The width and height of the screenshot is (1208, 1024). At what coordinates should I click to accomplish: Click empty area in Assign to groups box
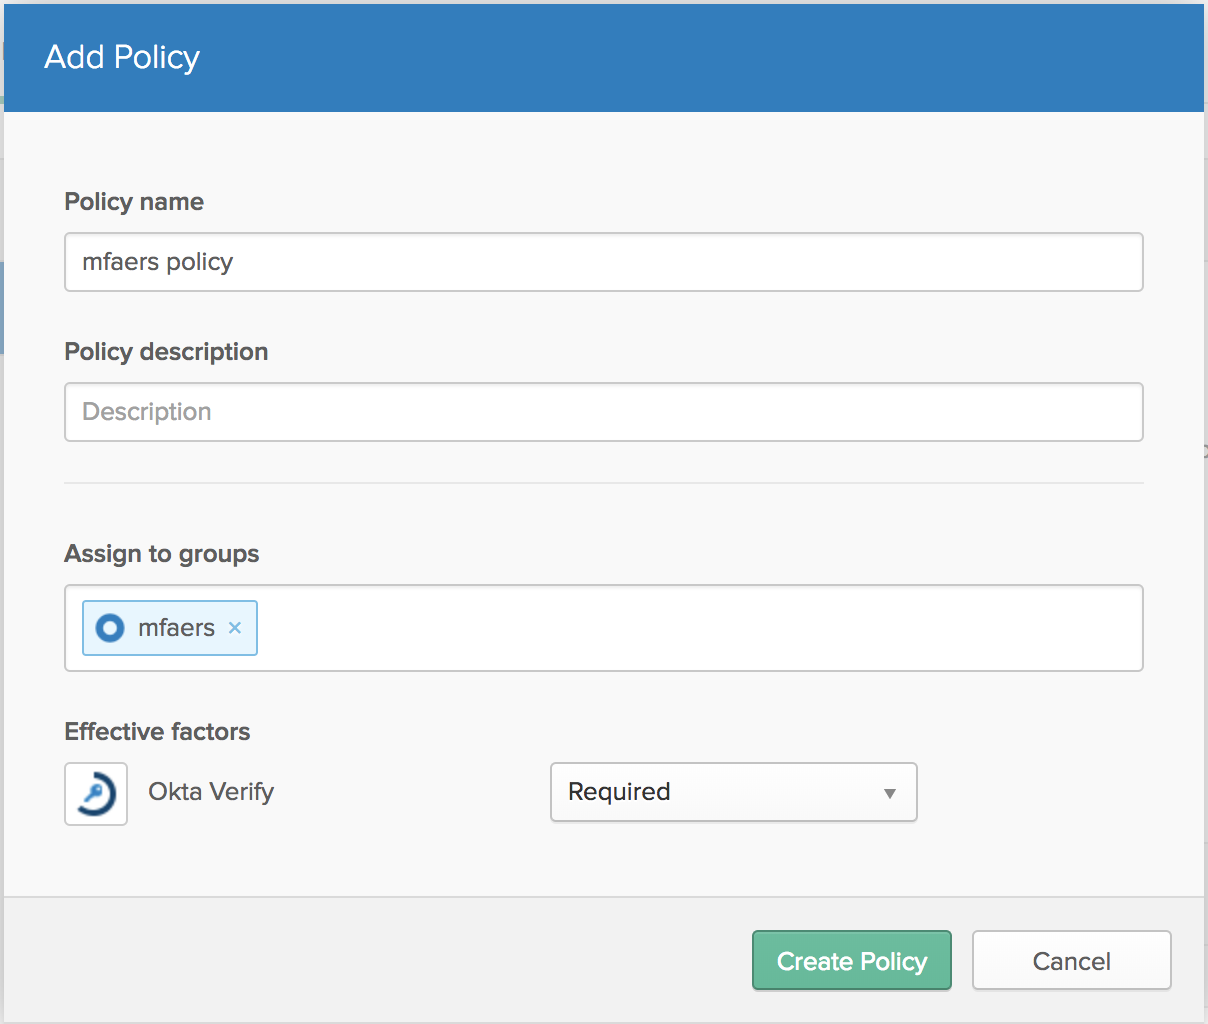pyautogui.click(x=700, y=628)
